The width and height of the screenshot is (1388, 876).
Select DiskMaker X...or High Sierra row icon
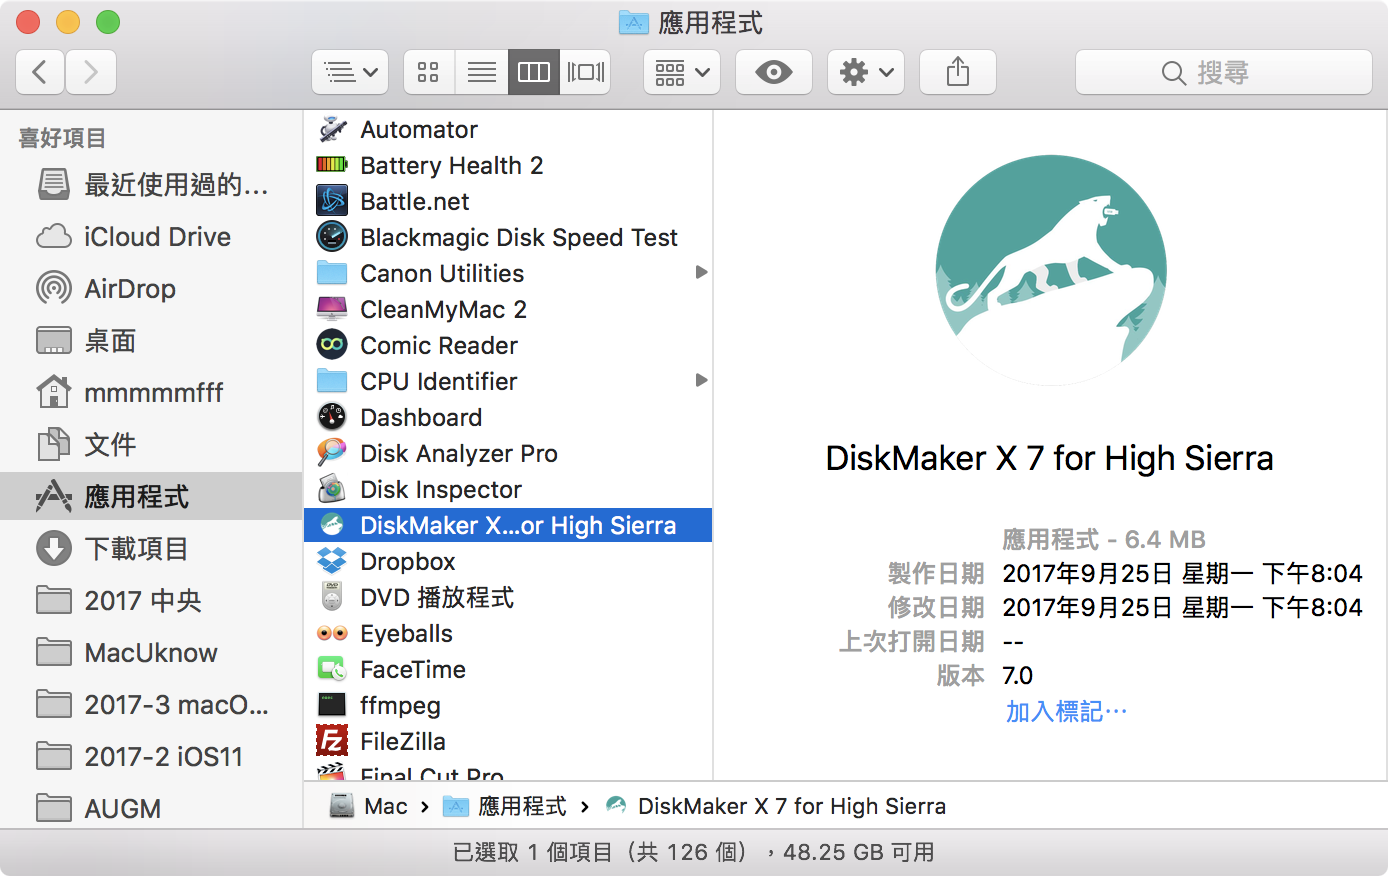(332, 525)
